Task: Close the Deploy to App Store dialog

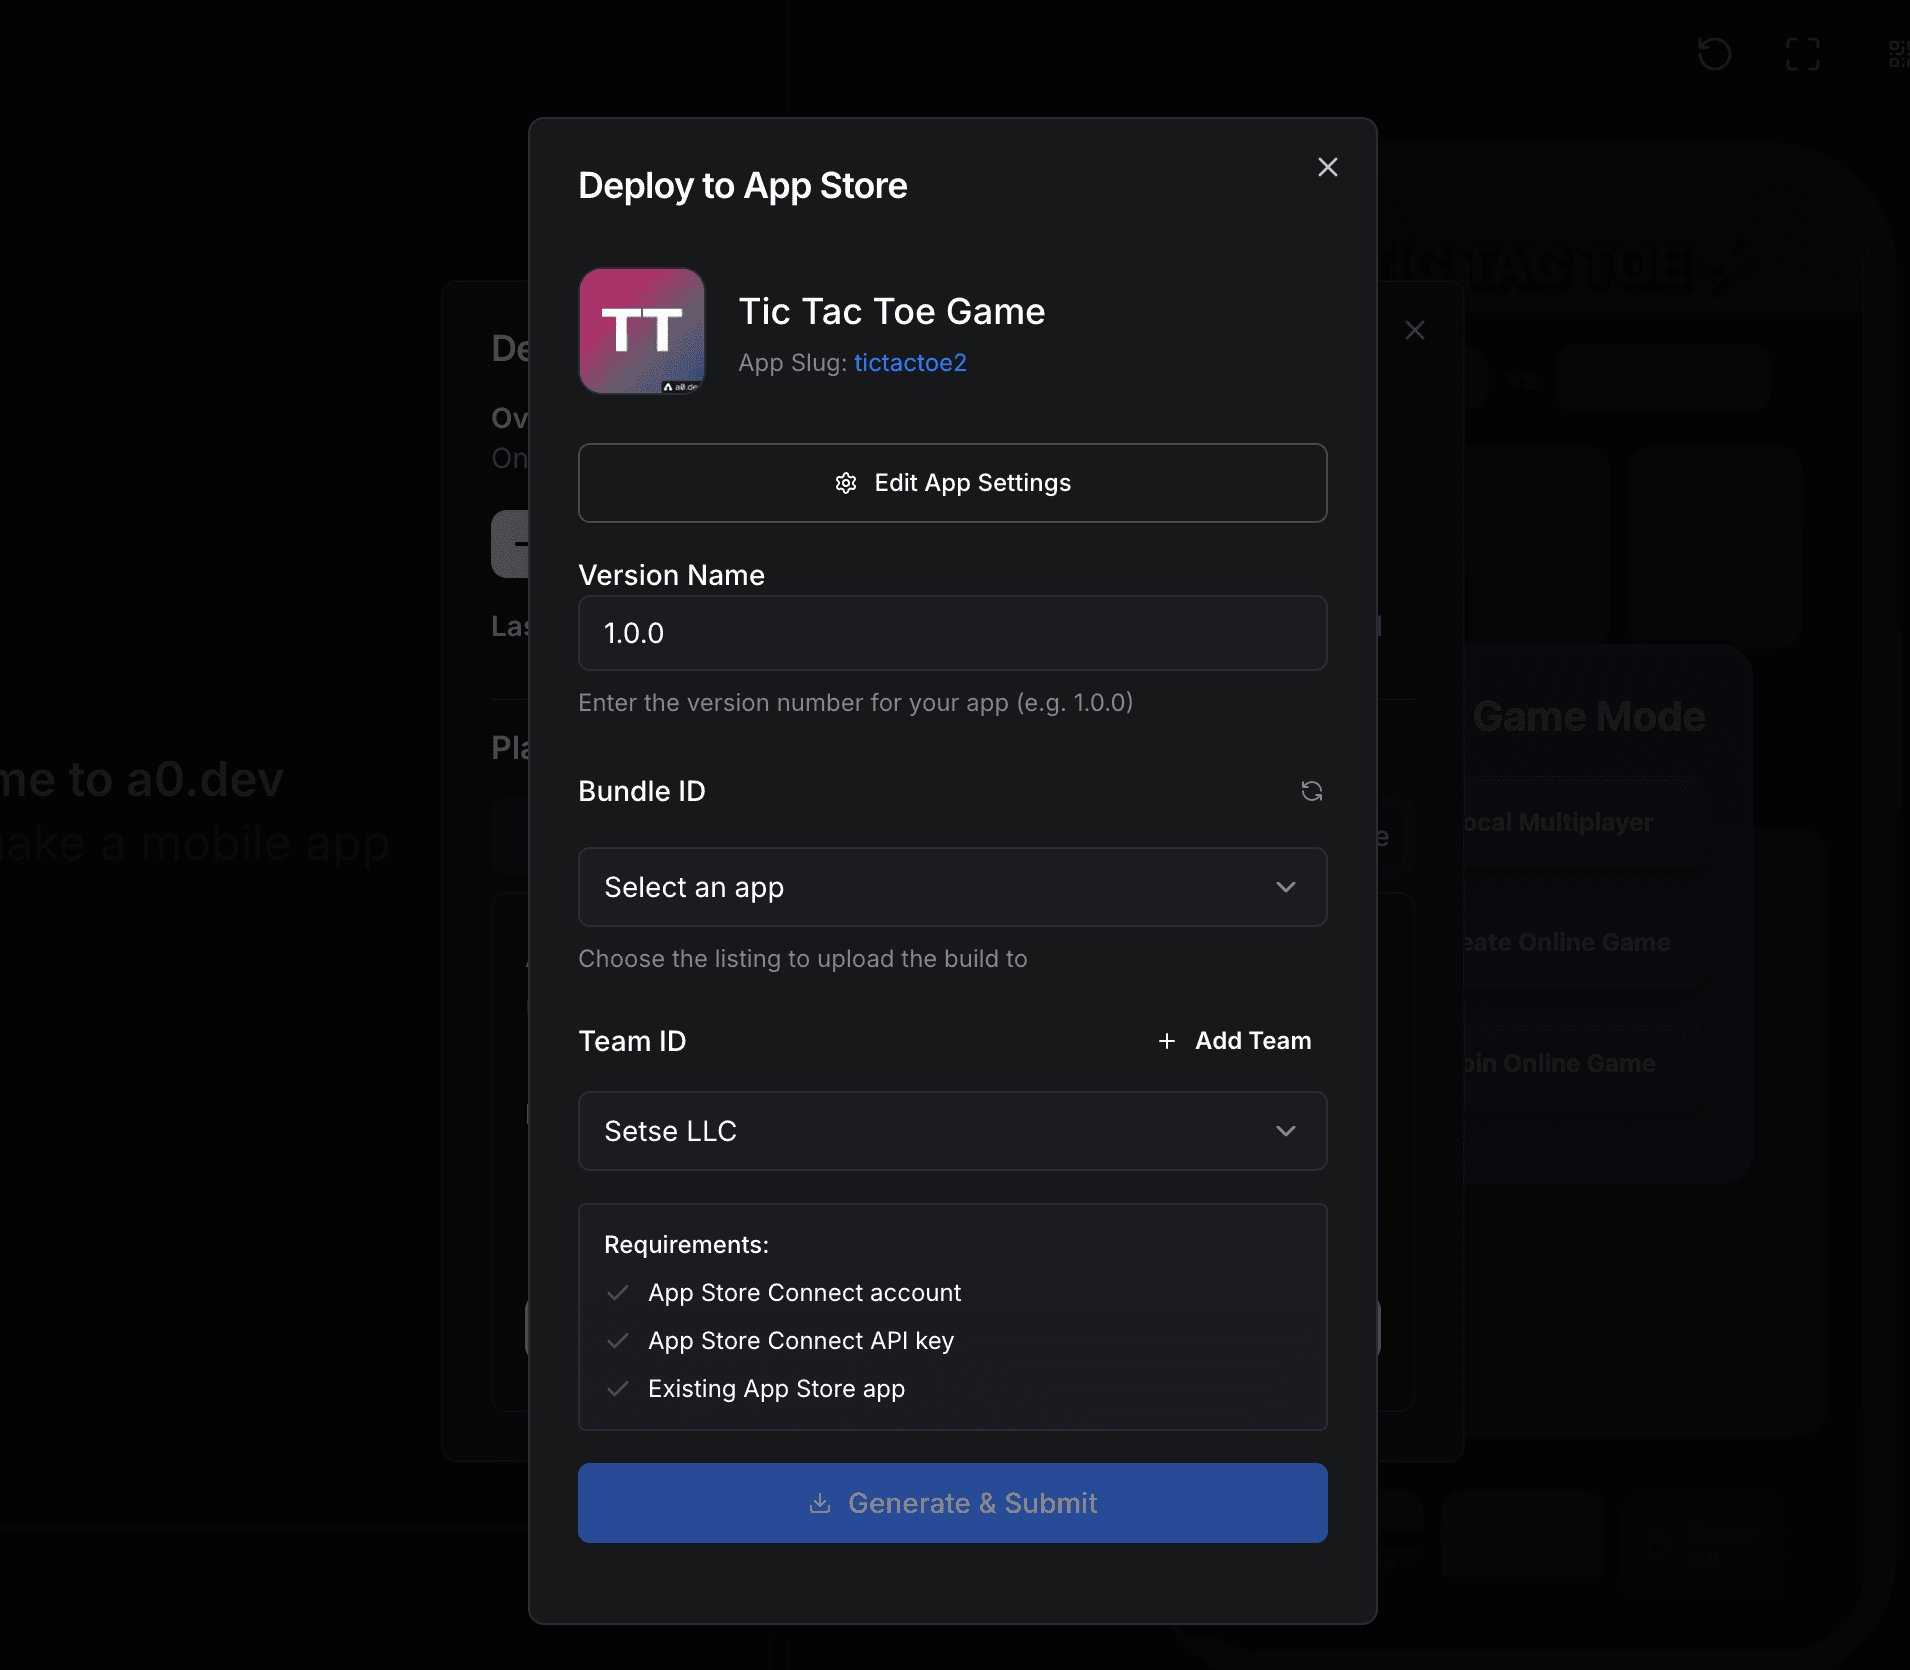Action: [x=1327, y=167]
